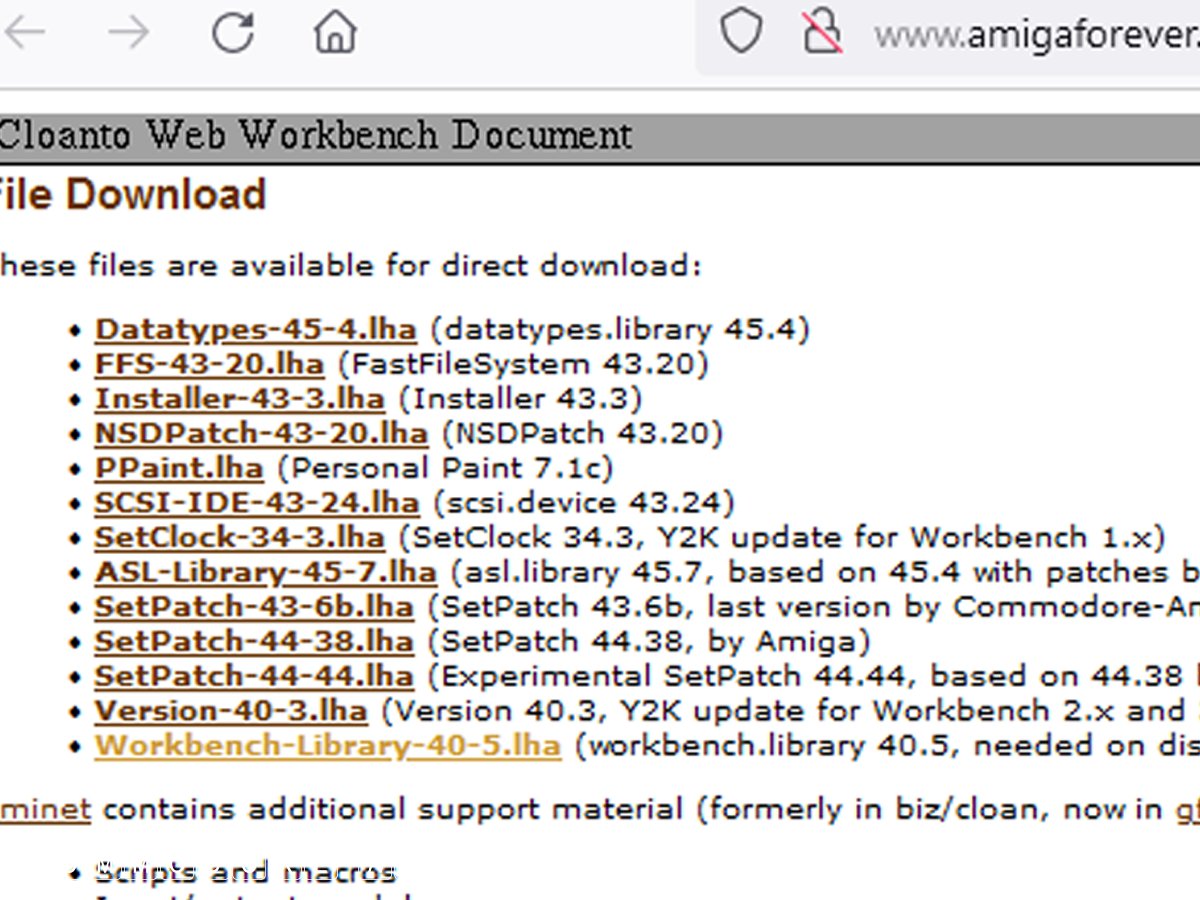Open the Installer-43-3.lha link
The height and width of the screenshot is (900, 1200).
point(239,399)
